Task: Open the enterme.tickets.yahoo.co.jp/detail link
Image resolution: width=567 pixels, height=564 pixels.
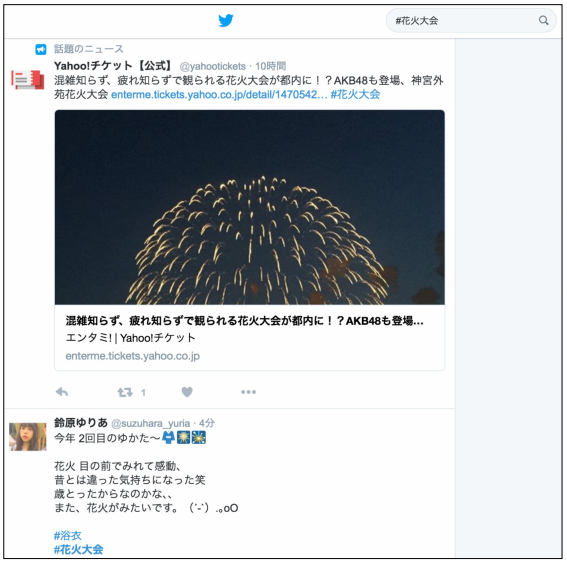Action: coord(219,95)
